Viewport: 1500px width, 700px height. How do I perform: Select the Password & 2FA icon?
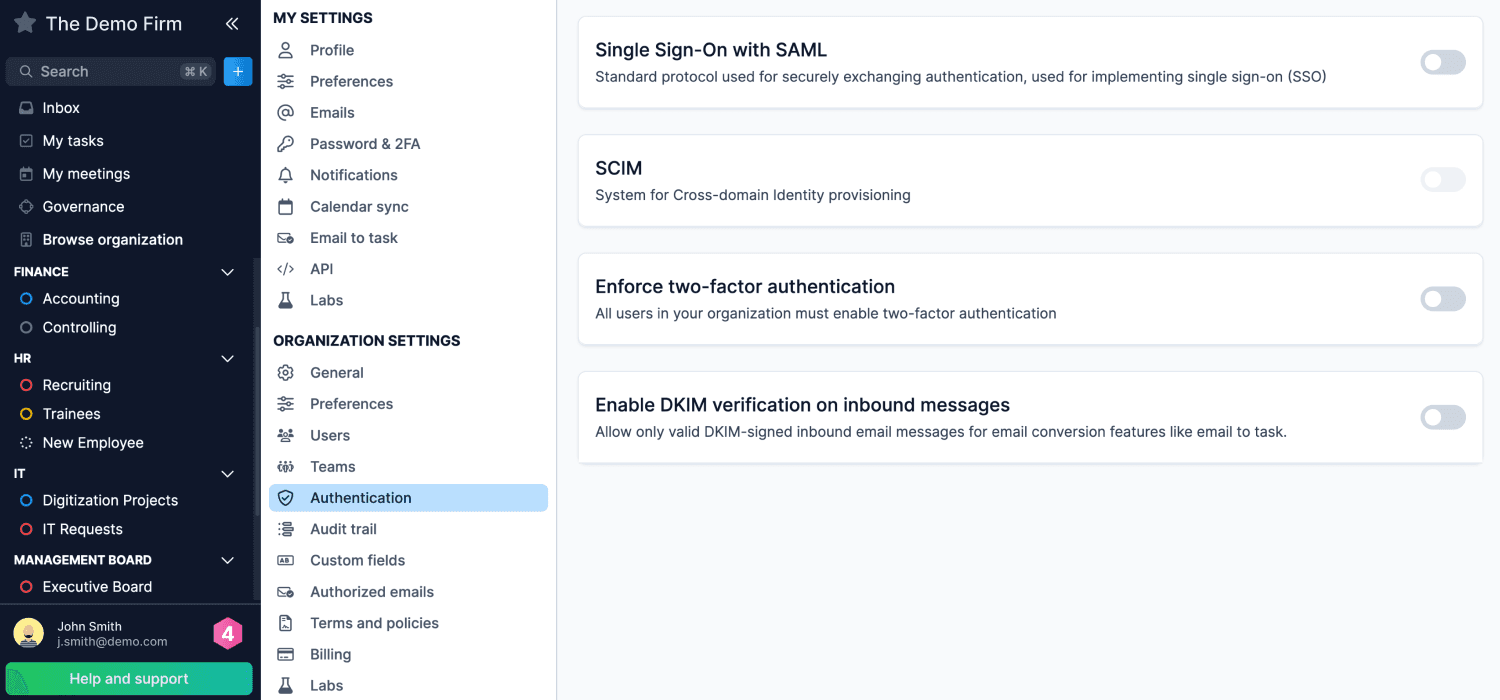click(x=286, y=143)
